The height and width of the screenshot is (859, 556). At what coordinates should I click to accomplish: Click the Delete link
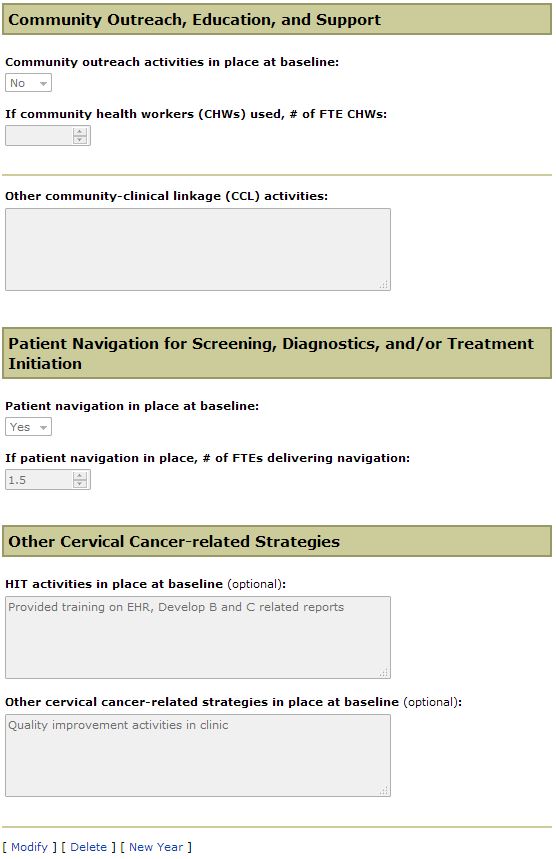[x=89, y=847]
